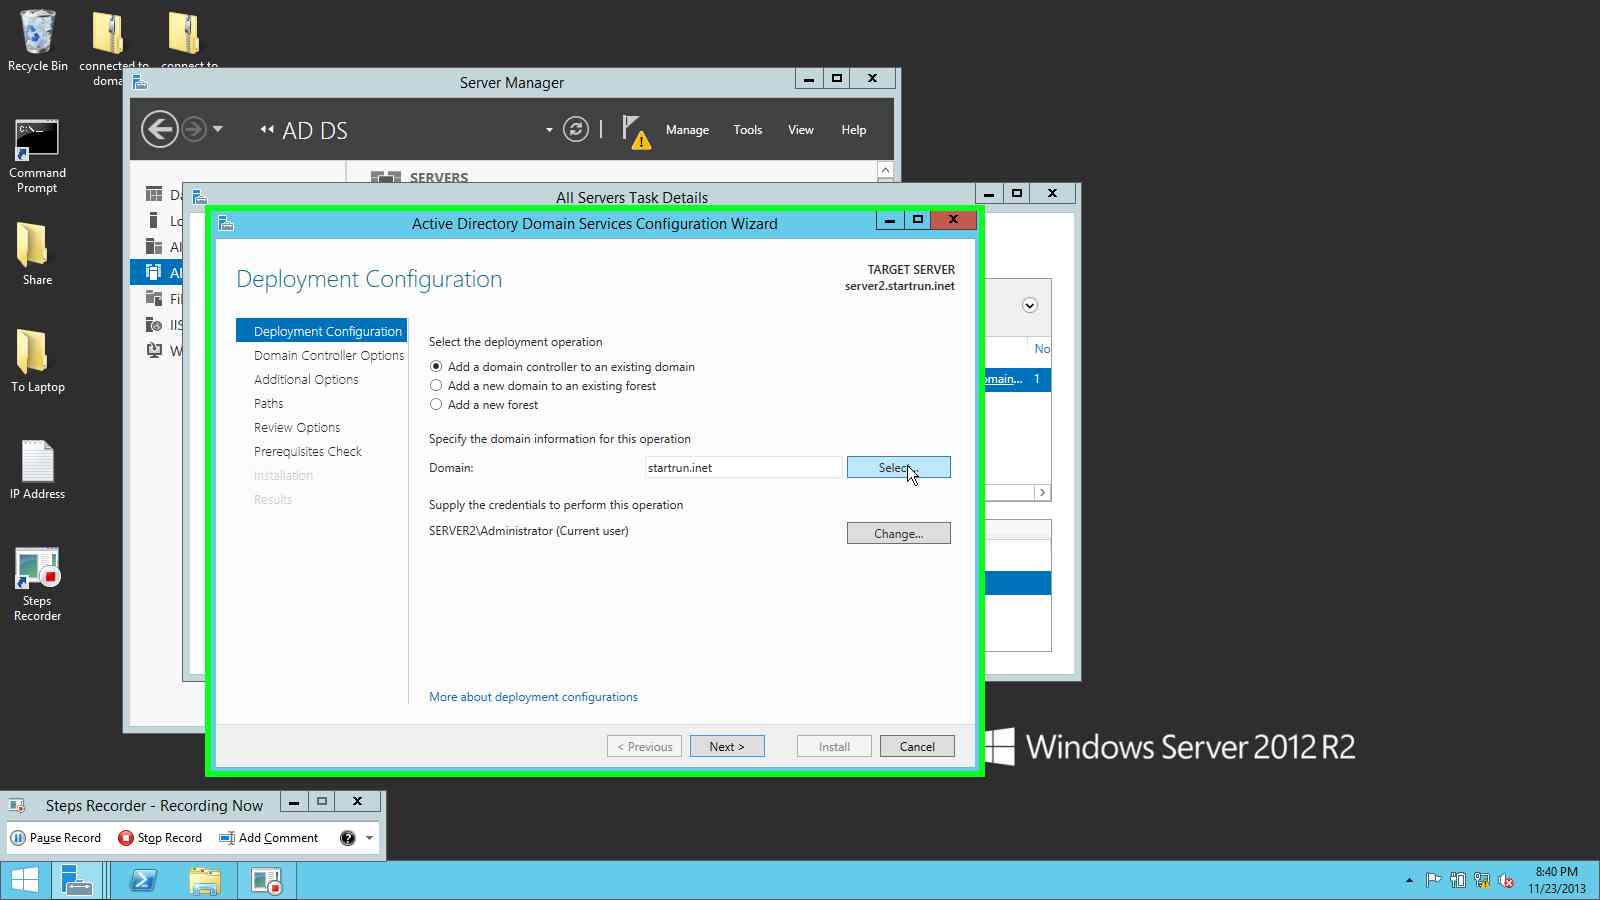The height and width of the screenshot is (900, 1600).
Task: Click into the Domain text field
Action: click(x=743, y=467)
